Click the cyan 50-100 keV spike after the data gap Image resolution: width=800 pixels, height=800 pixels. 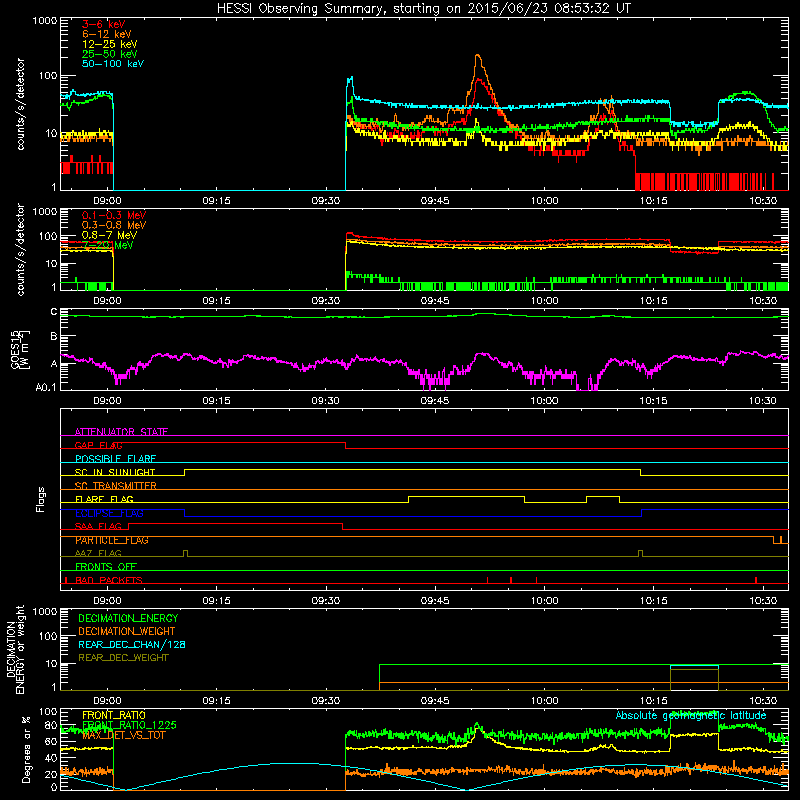point(350,80)
